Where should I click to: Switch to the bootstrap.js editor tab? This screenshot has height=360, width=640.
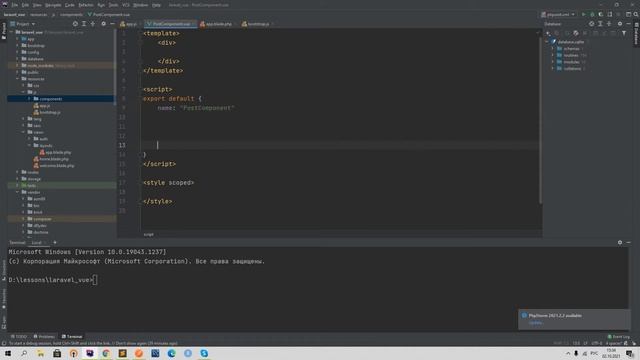pos(258,24)
